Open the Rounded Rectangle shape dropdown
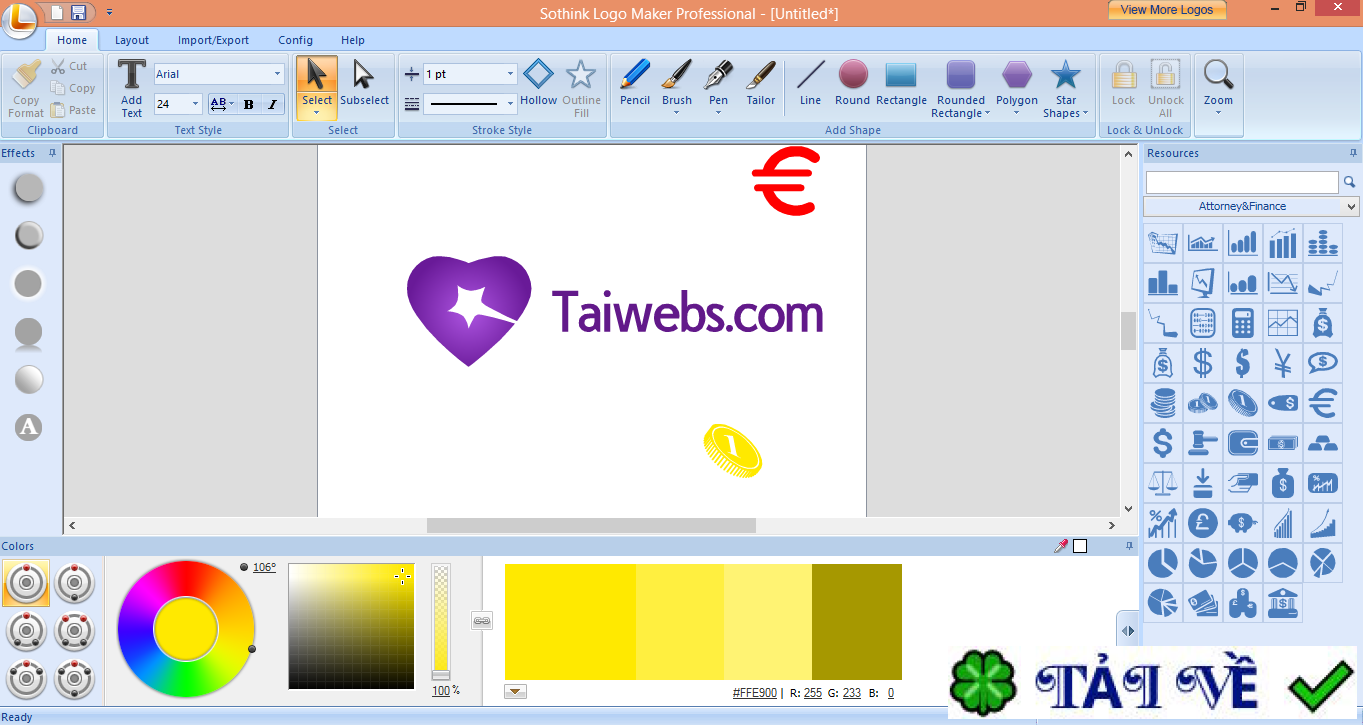Image resolution: width=1363 pixels, height=725 pixels. pos(987,113)
